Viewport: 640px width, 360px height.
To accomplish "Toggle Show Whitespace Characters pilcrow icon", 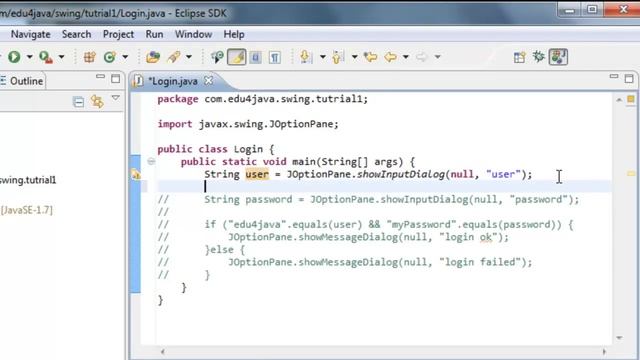I will point(275,57).
